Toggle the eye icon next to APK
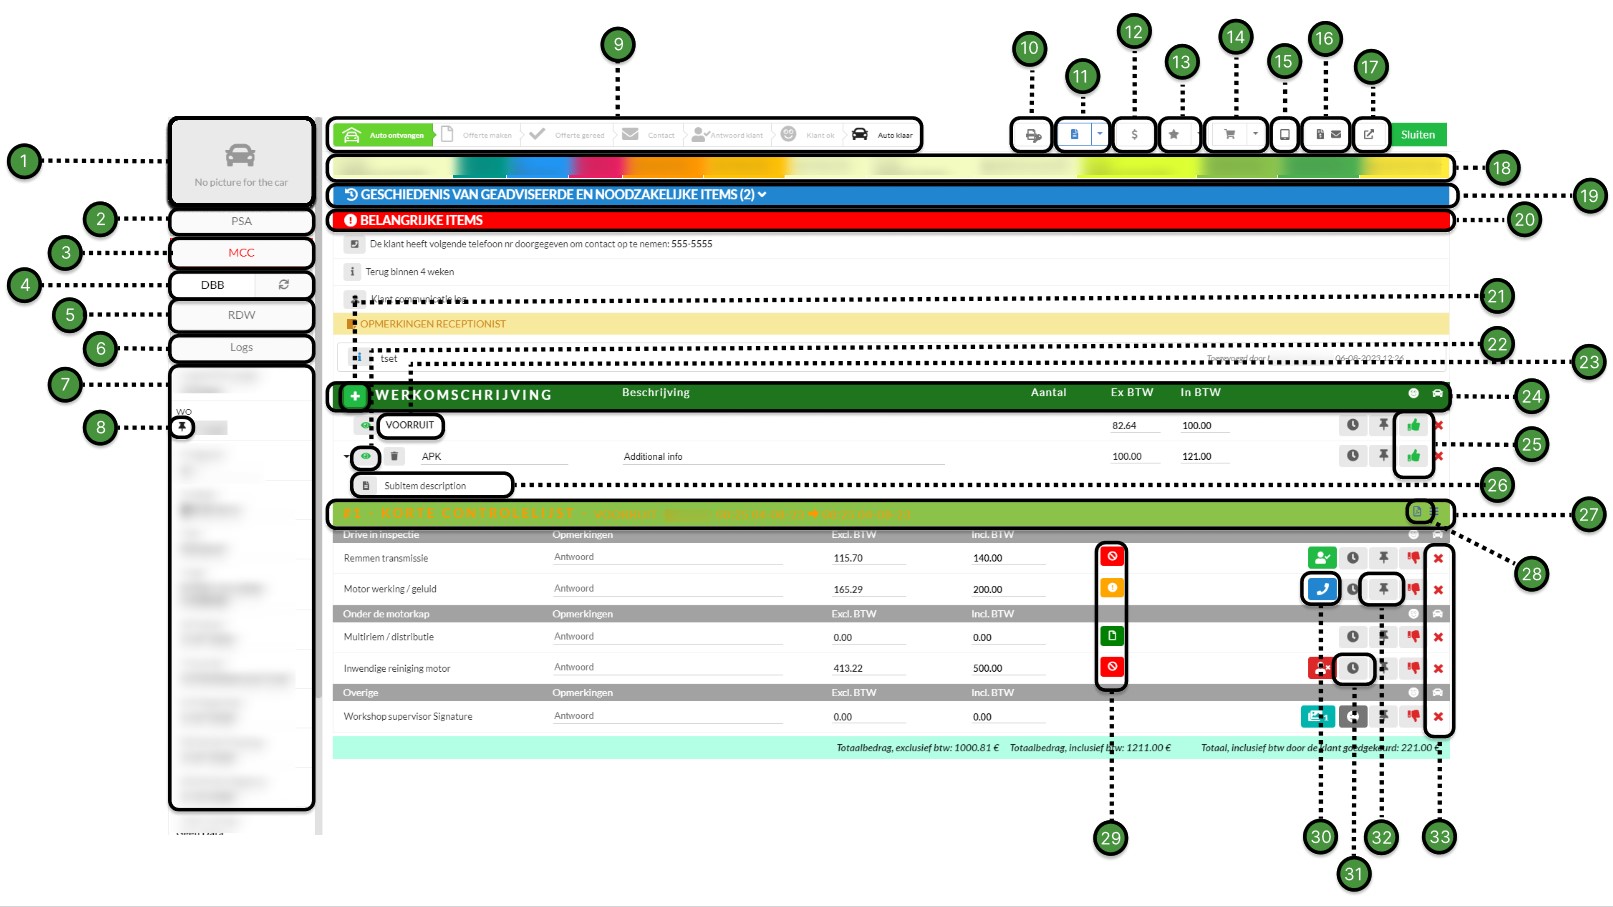This screenshot has height=907, width=1613. click(366, 456)
